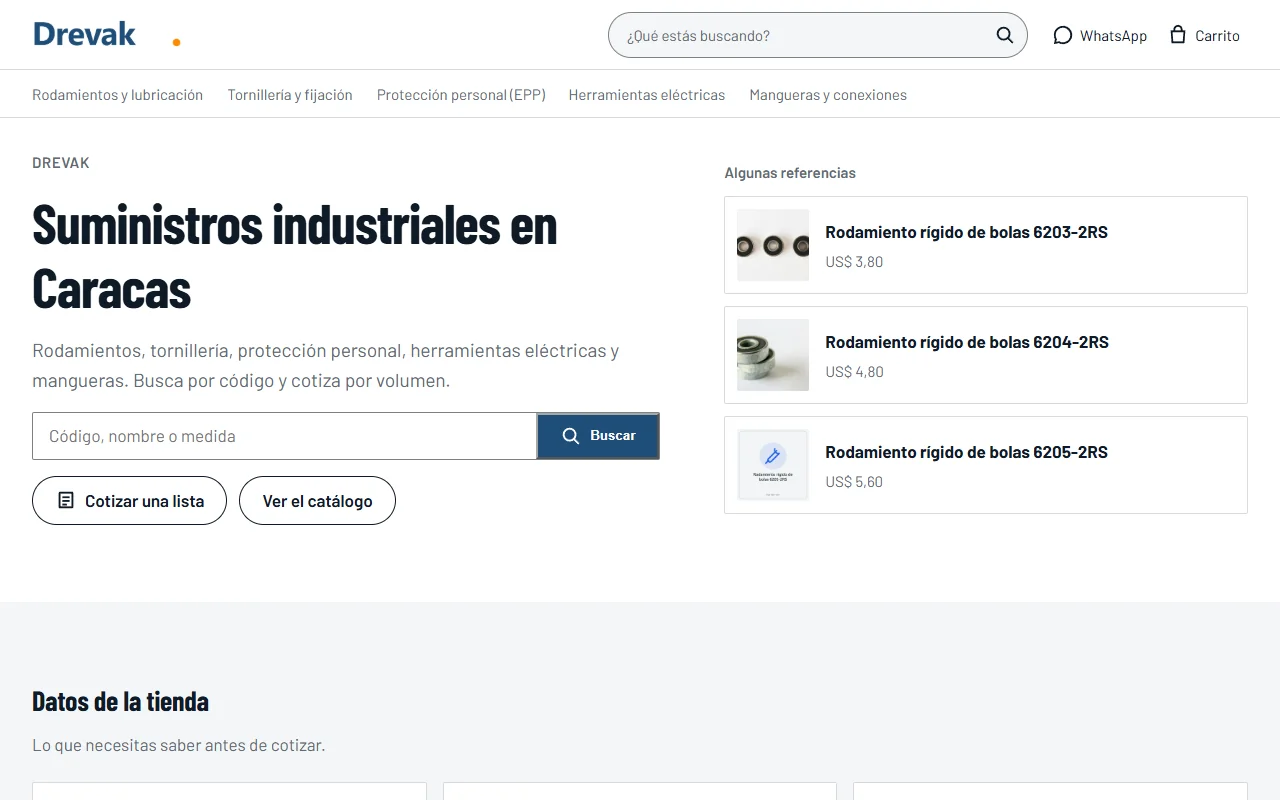Click the list icon in Cotizar una lista
This screenshot has height=800, width=1280.
(x=66, y=500)
